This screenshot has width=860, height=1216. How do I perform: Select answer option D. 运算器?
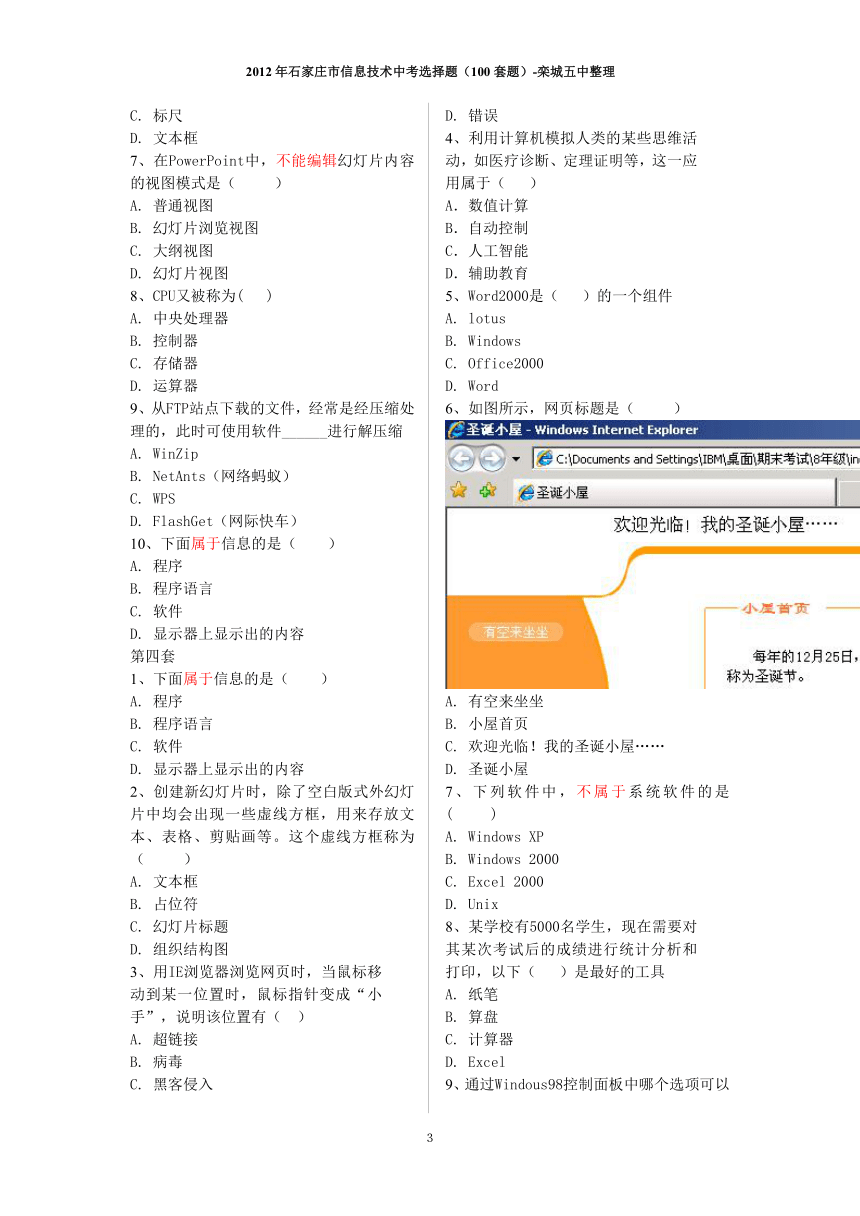[x=164, y=386]
